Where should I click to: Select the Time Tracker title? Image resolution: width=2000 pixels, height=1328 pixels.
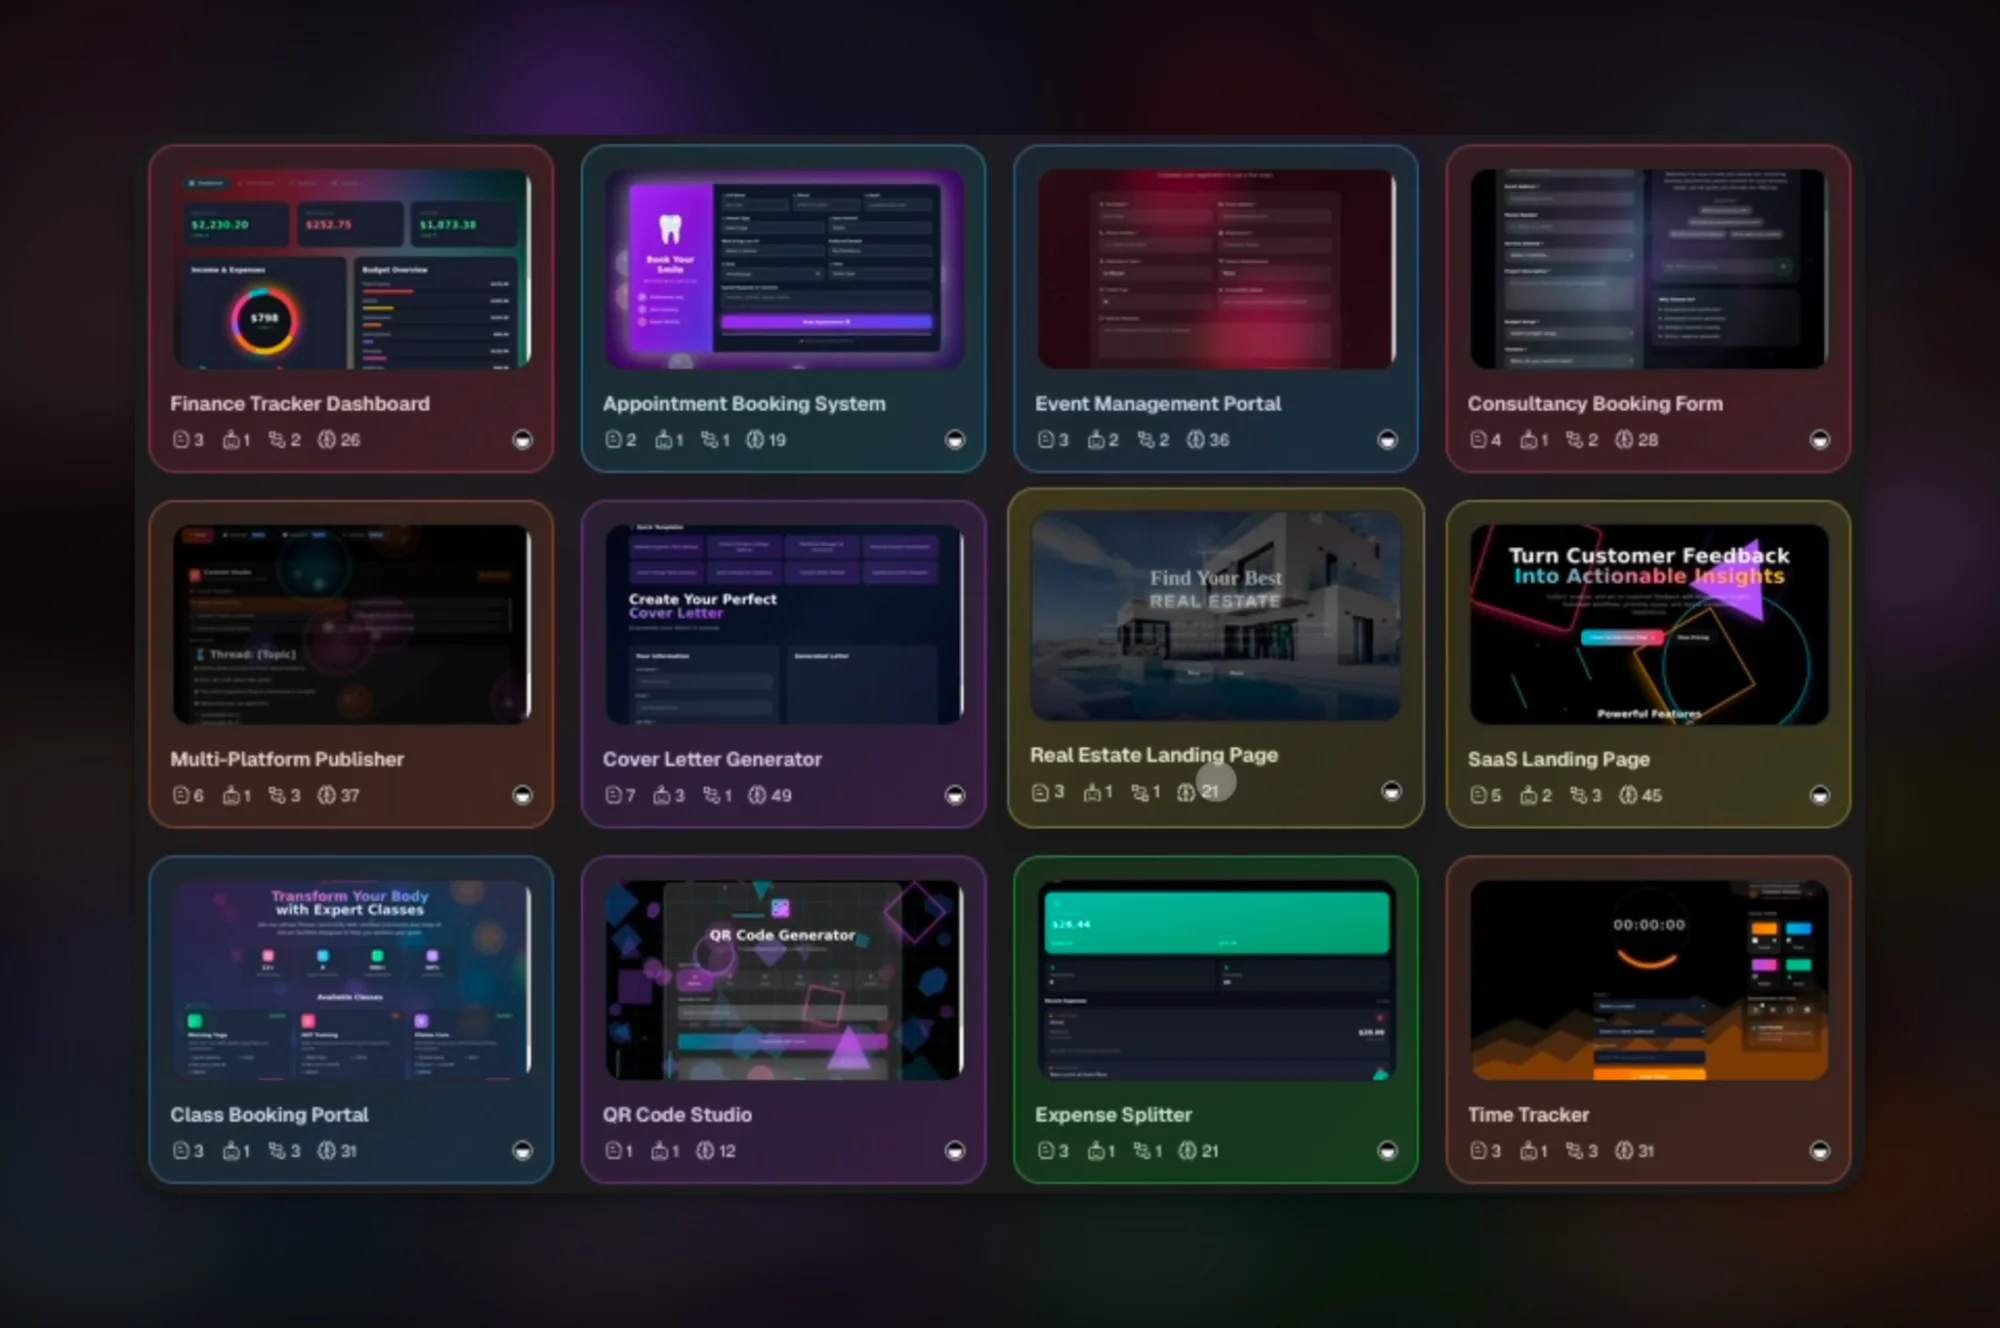click(x=1528, y=1115)
